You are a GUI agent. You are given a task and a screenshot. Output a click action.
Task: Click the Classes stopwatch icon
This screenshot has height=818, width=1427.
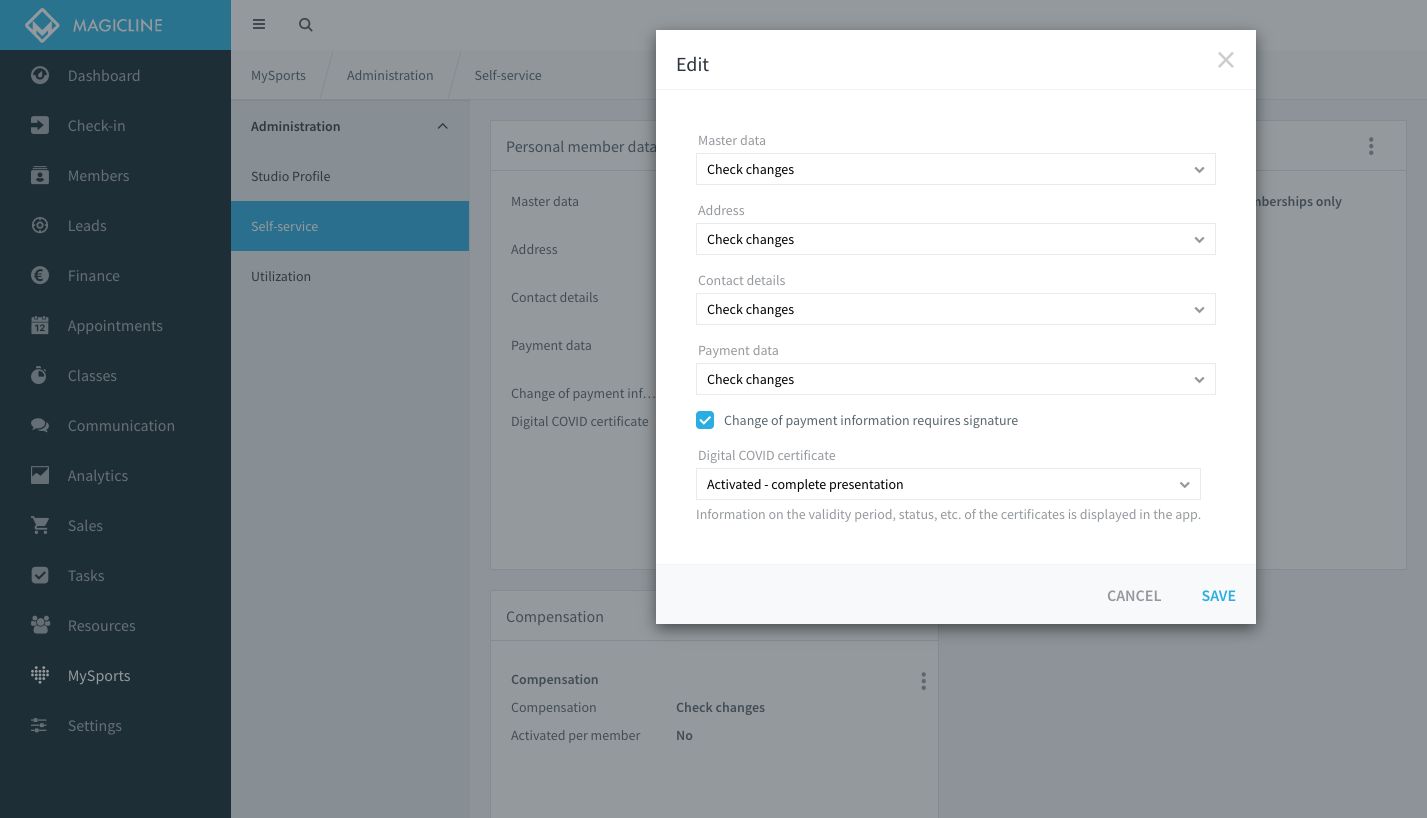[40, 375]
